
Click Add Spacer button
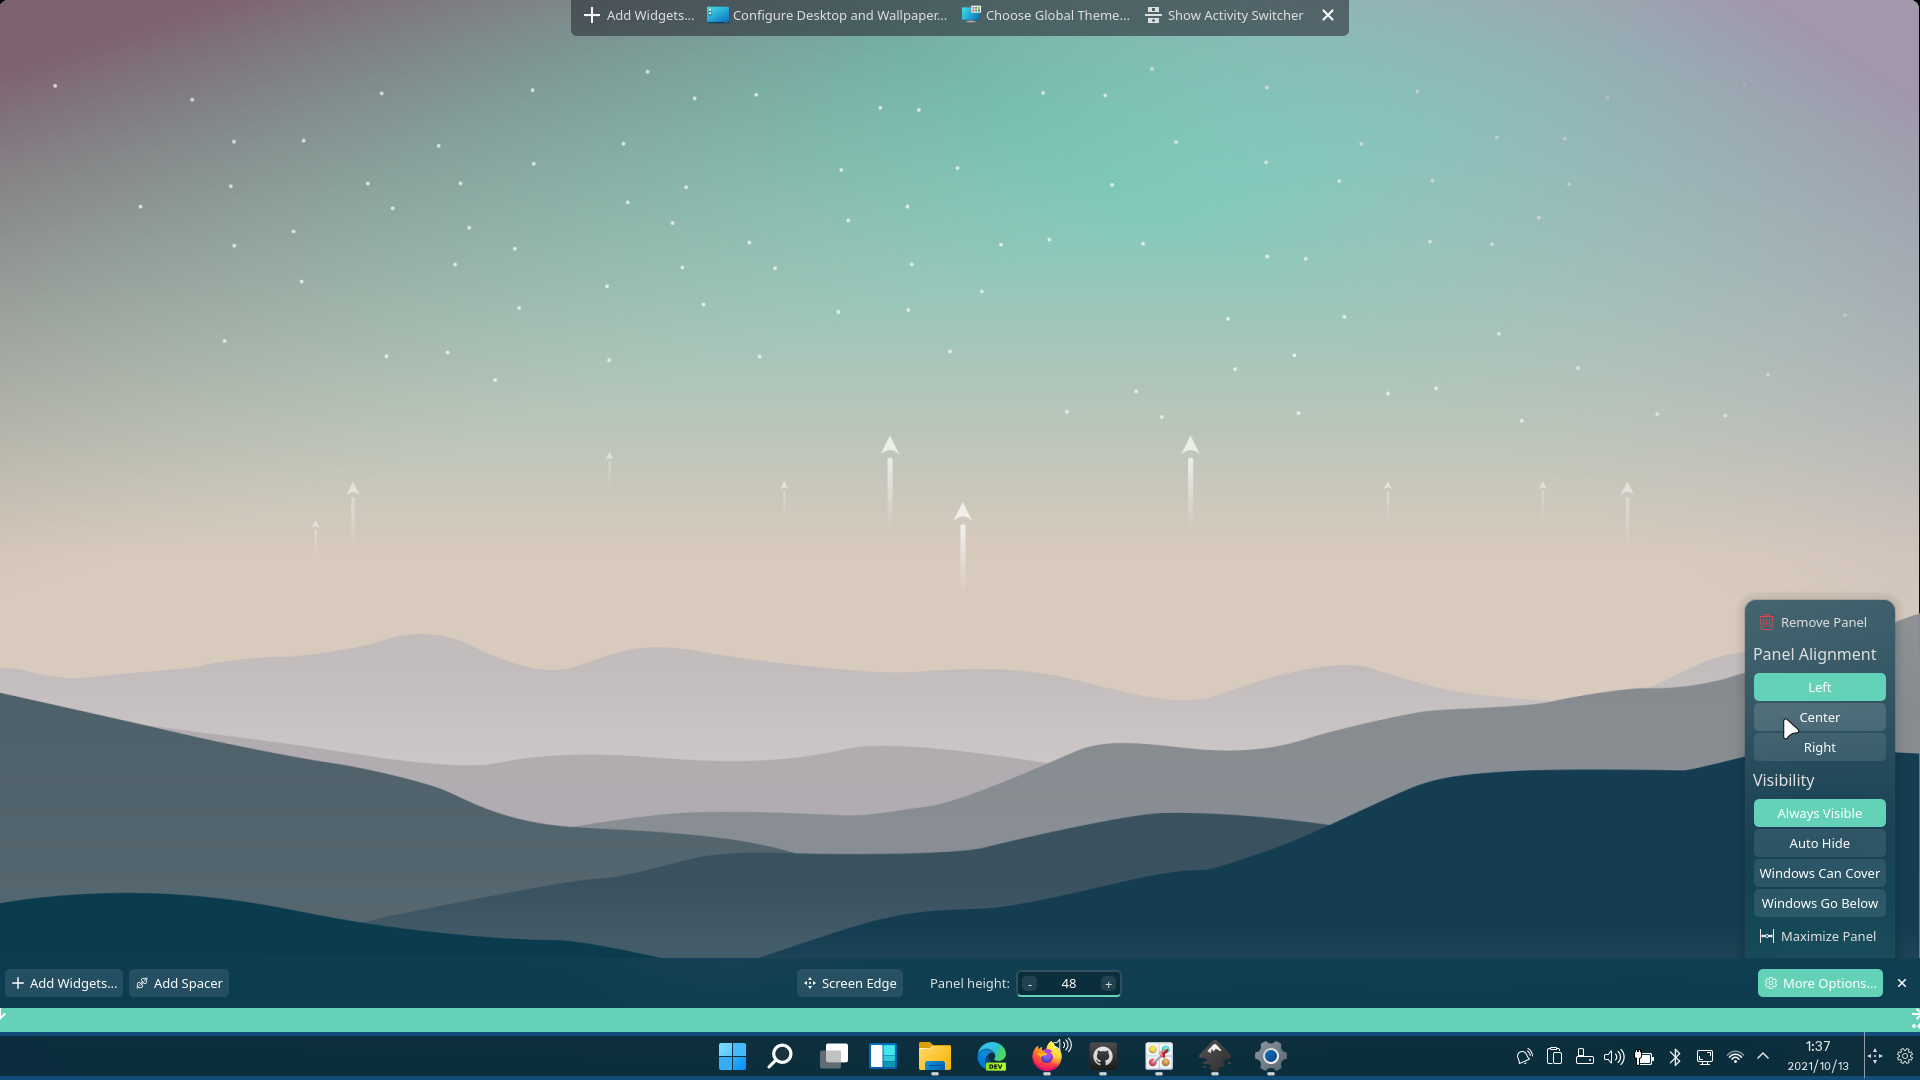[x=179, y=983]
